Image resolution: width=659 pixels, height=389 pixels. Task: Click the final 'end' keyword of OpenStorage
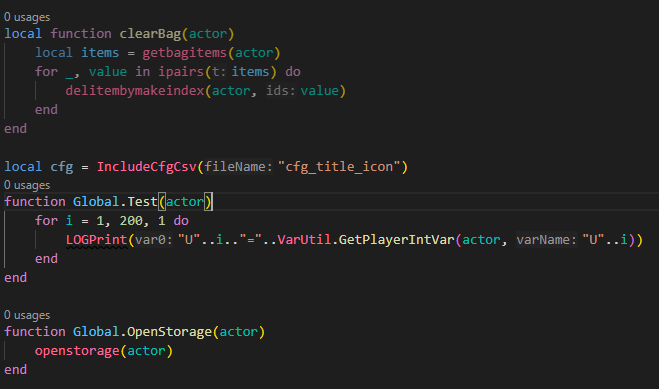click(x=16, y=370)
